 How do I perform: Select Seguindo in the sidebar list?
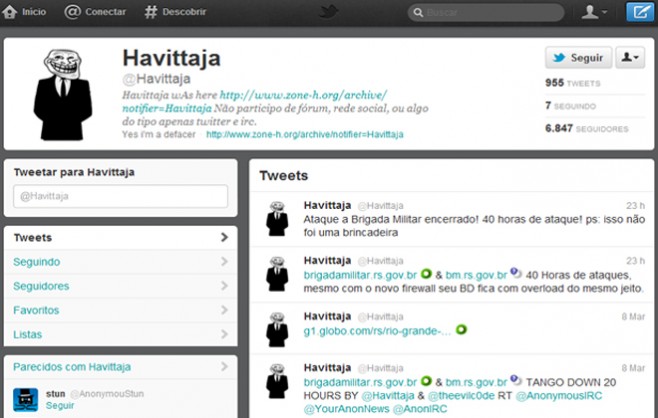coord(36,262)
